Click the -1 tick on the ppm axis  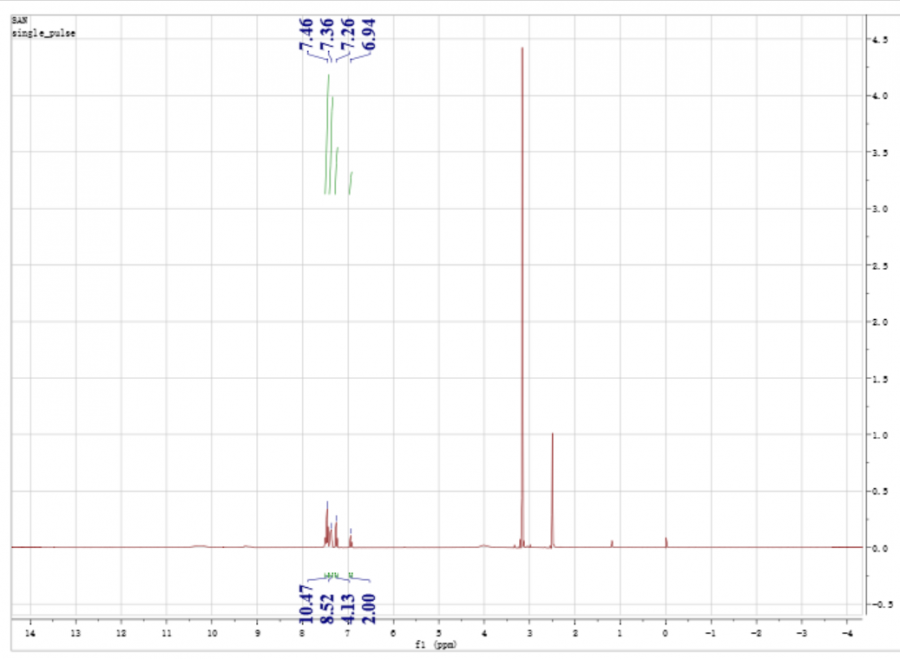coord(711,633)
